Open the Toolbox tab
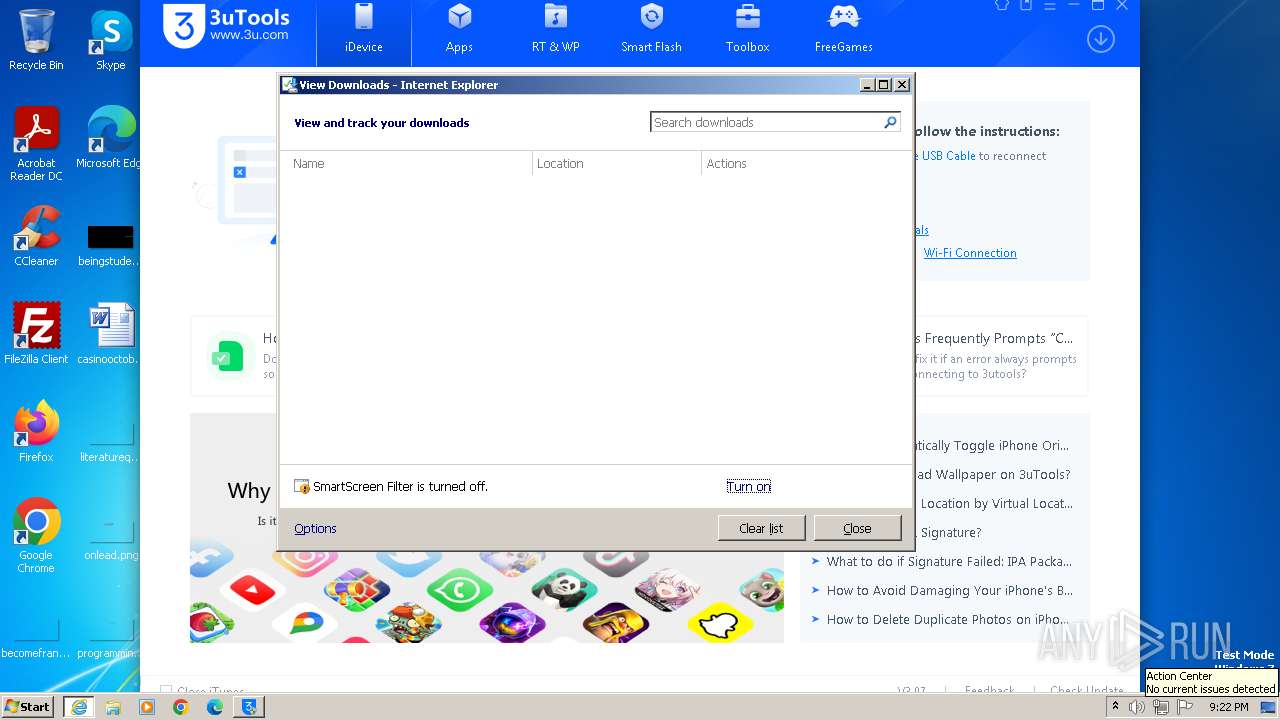 coord(747,30)
